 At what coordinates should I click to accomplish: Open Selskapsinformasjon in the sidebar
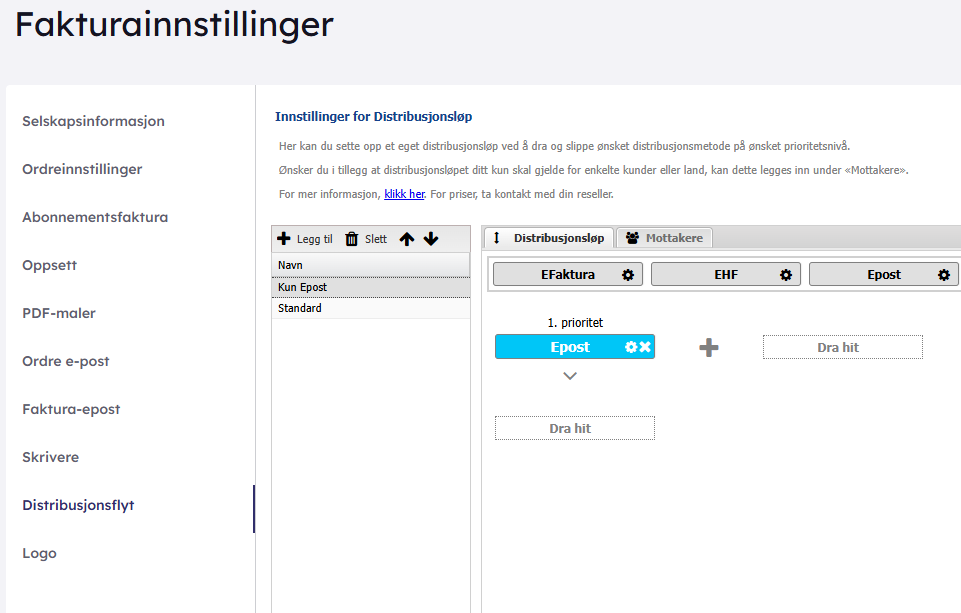click(x=93, y=121)
